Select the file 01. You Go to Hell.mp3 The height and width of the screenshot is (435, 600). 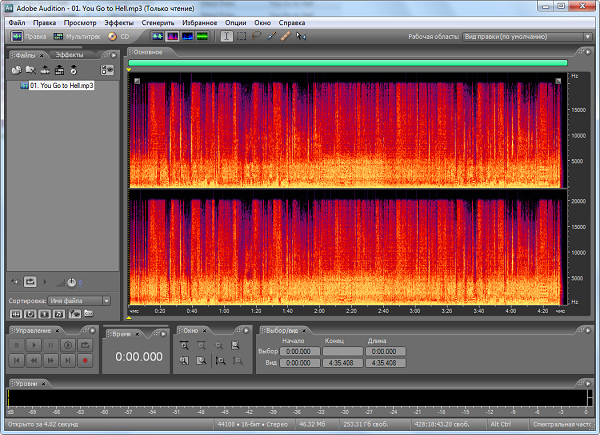pyautogui.click(x=62, y=86)
